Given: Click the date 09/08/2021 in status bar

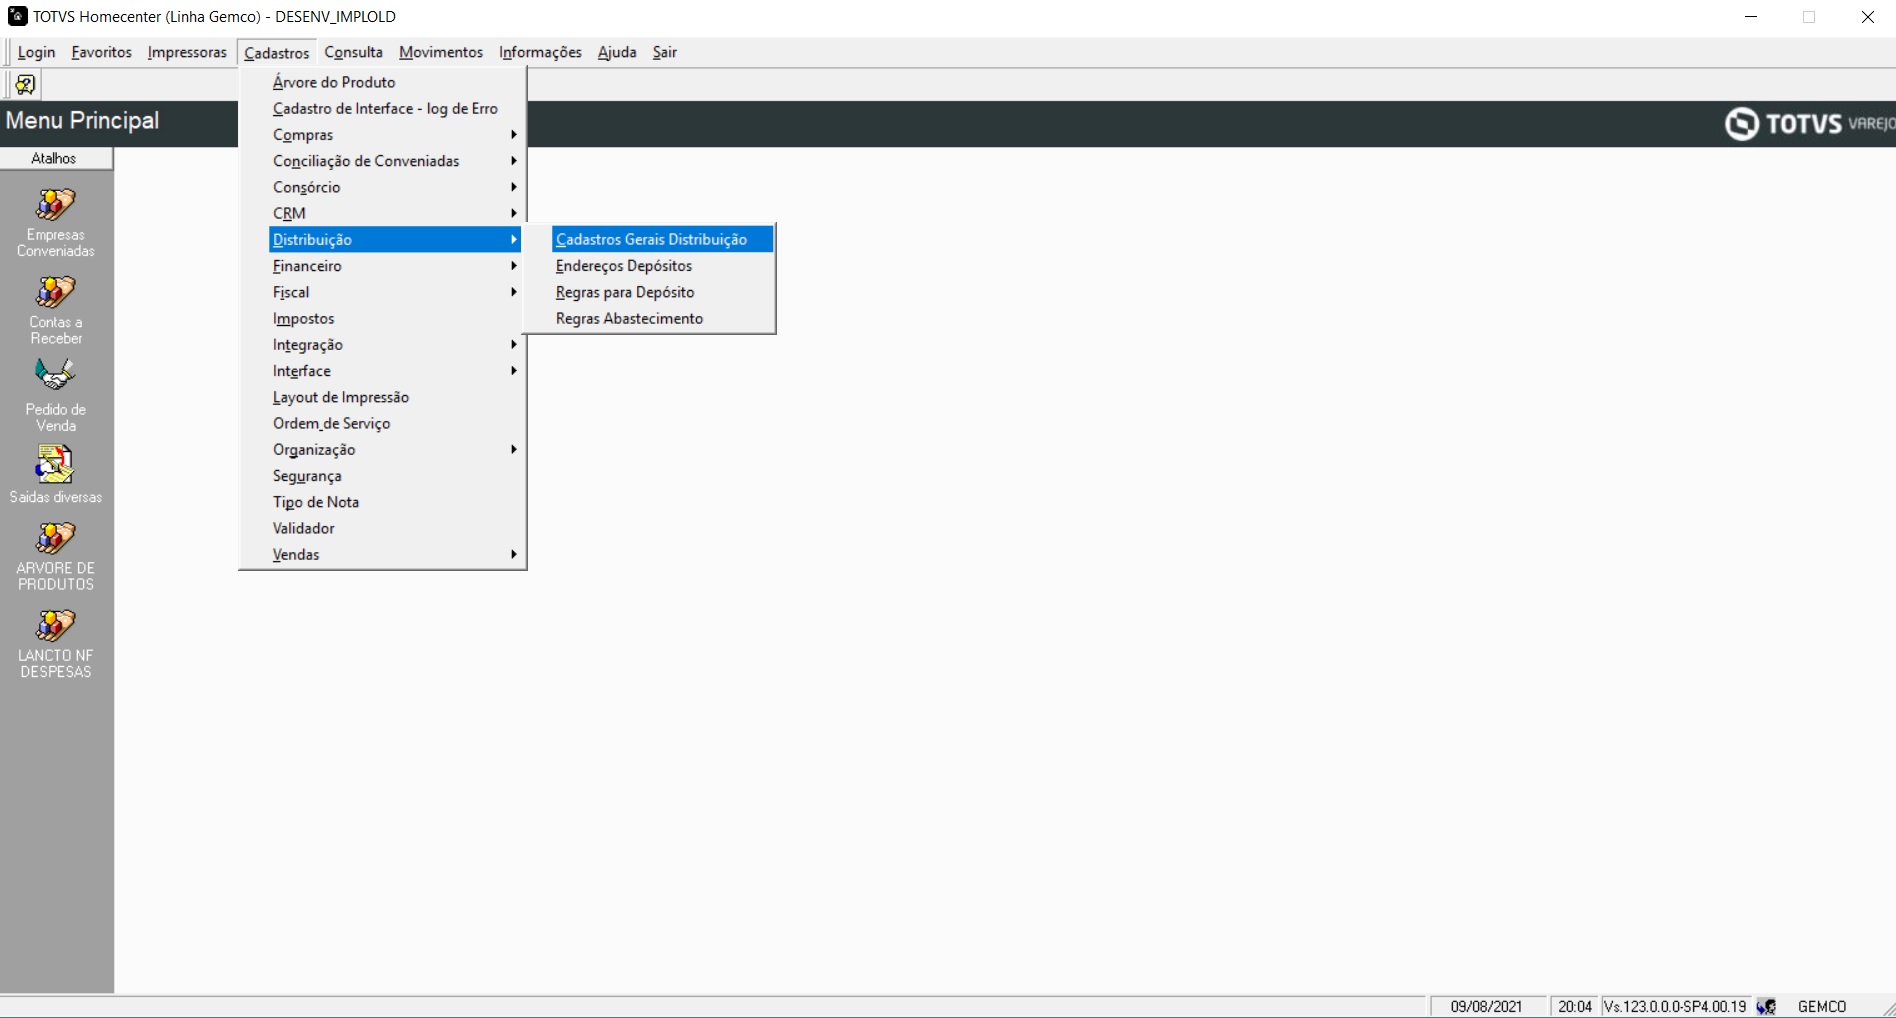Looking at the screenshot, I should (x=1486, y=1007).
